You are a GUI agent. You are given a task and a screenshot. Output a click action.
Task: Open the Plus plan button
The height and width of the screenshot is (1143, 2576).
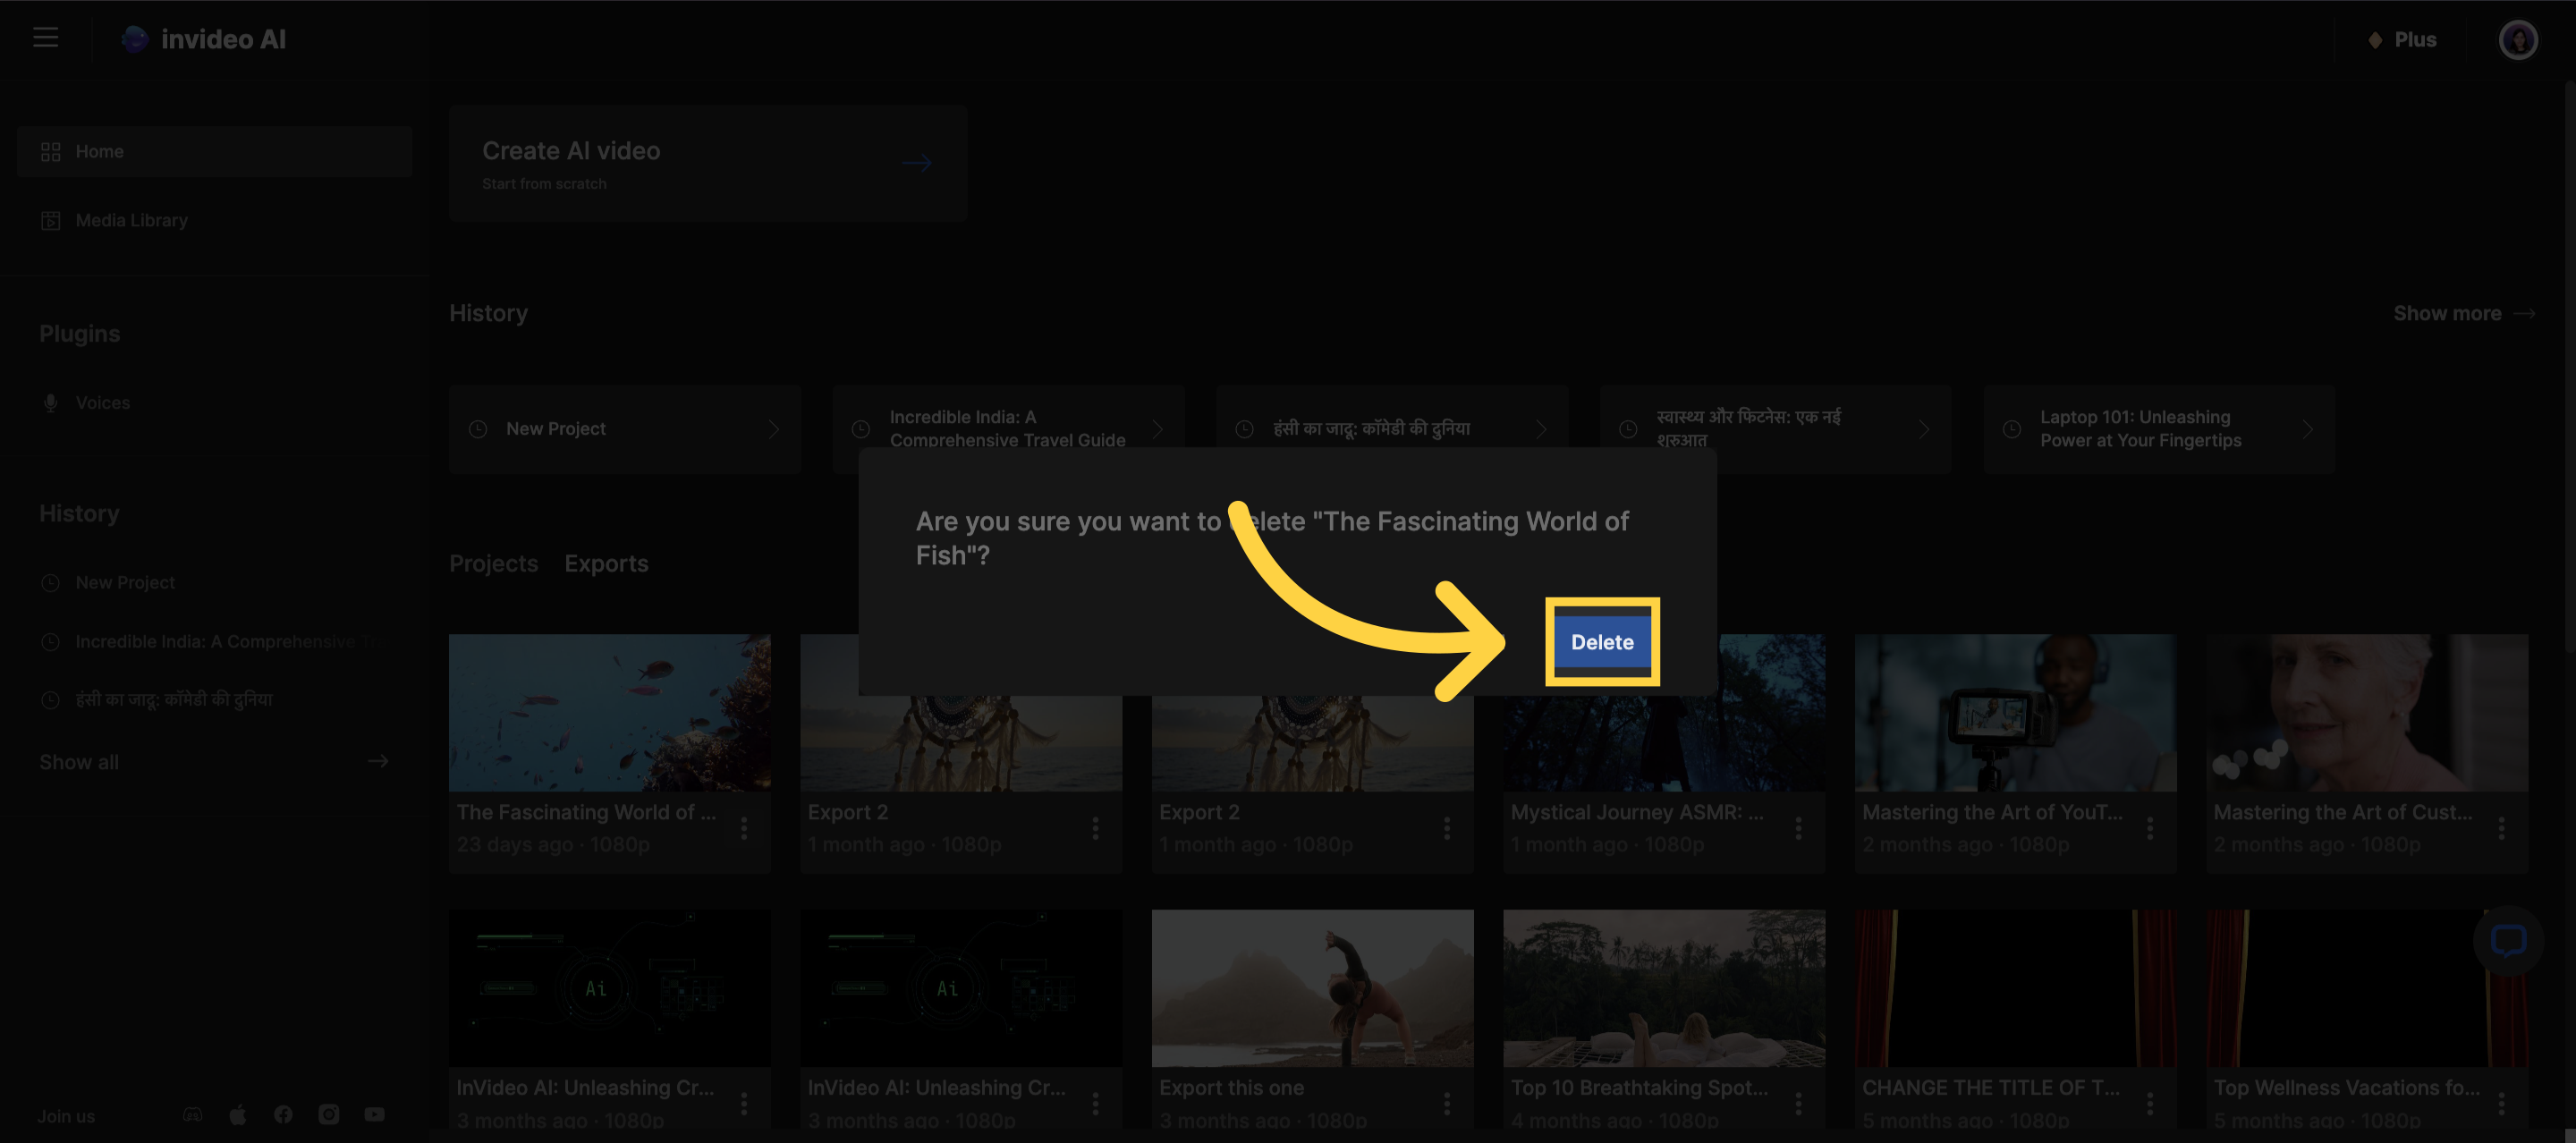click(x=2402, y=39)
